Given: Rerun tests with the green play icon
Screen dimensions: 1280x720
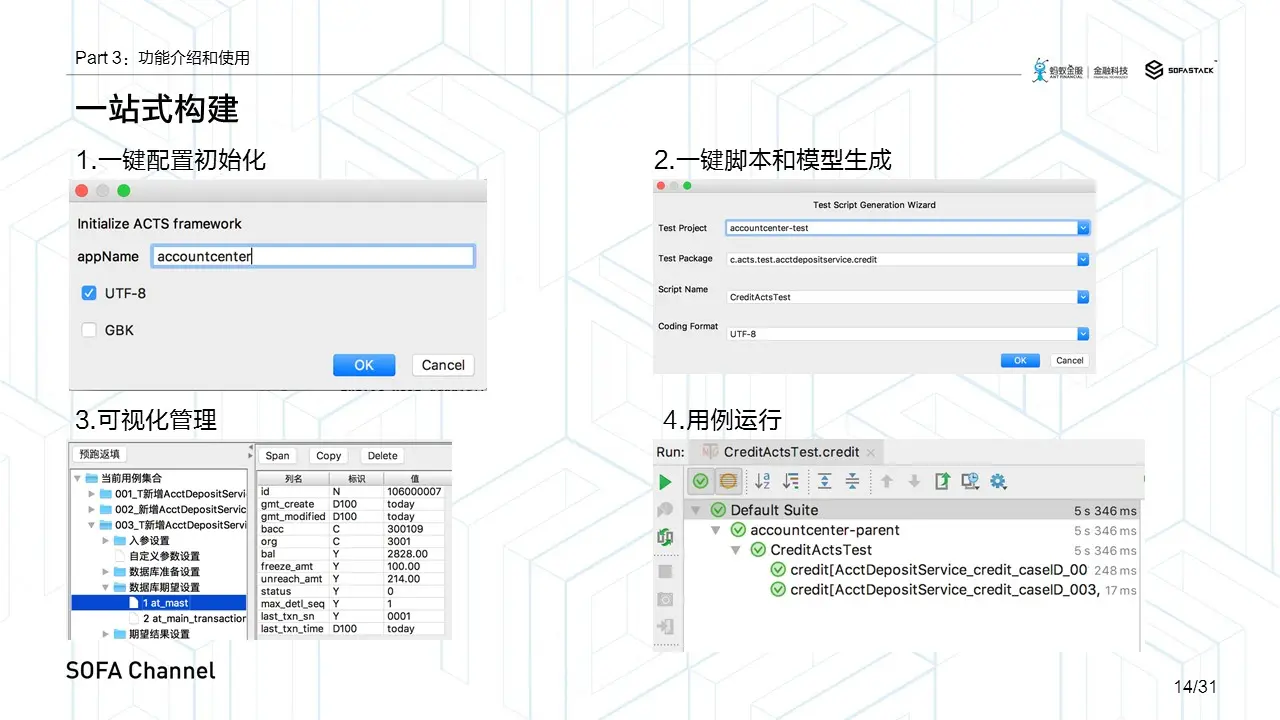Looking at the screenshot, I should tap(665, 481).
